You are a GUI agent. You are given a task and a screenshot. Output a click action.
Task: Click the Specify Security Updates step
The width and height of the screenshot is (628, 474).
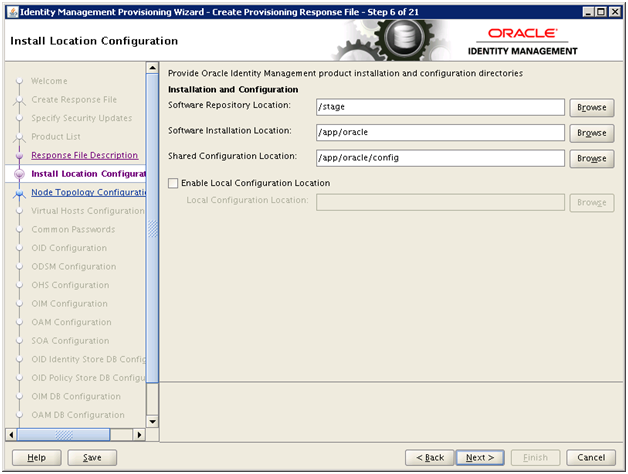pos(82,118)
